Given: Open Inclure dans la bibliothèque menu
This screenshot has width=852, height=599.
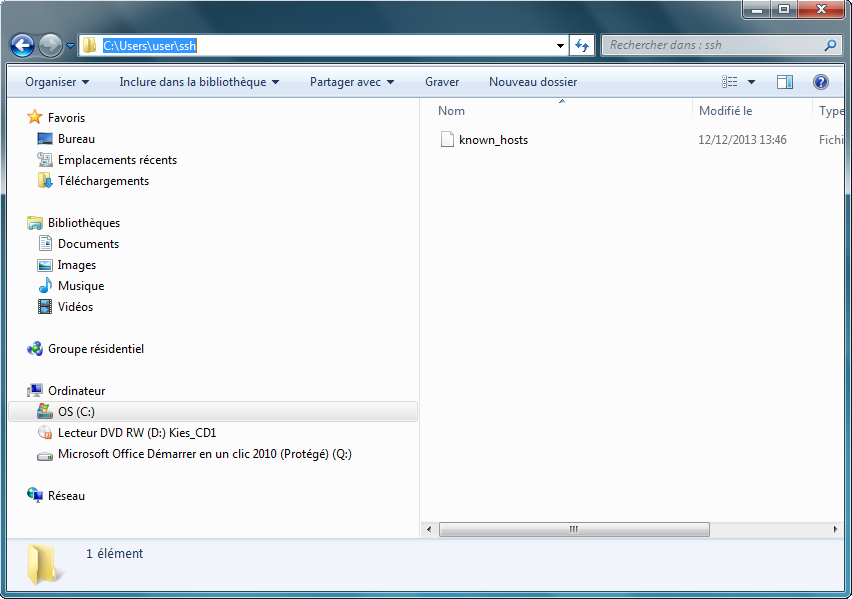Looking at the screenshot, I should coord(199,82).
